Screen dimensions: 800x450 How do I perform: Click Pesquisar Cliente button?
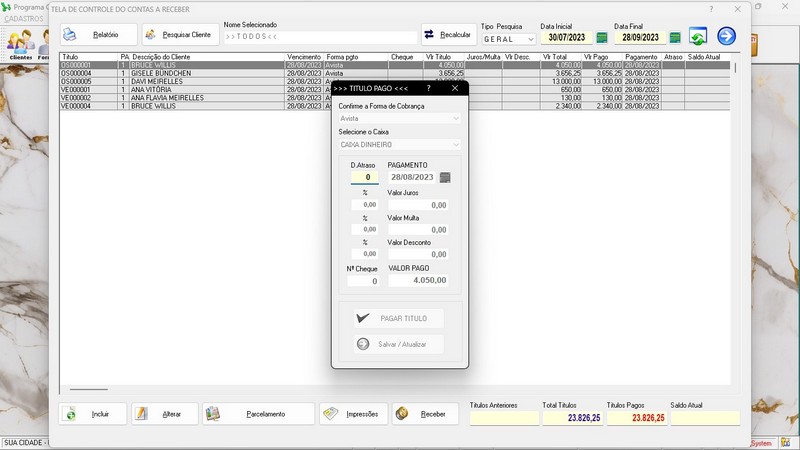(181, 35)
